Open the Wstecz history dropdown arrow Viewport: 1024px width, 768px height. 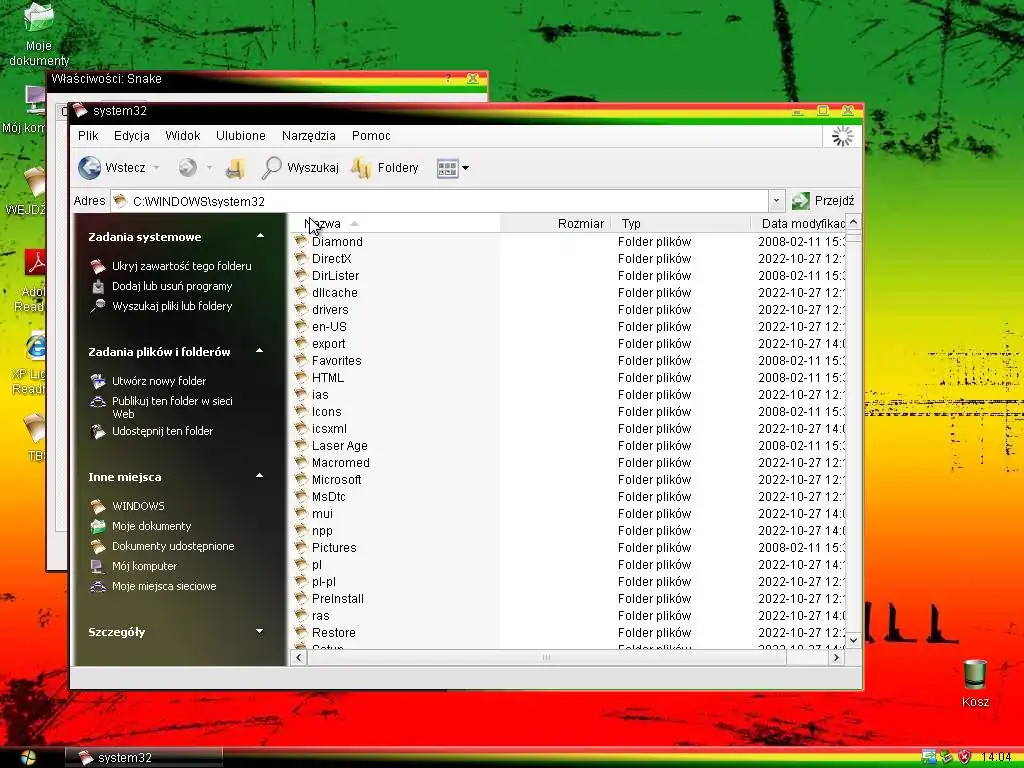coord(156,168)
